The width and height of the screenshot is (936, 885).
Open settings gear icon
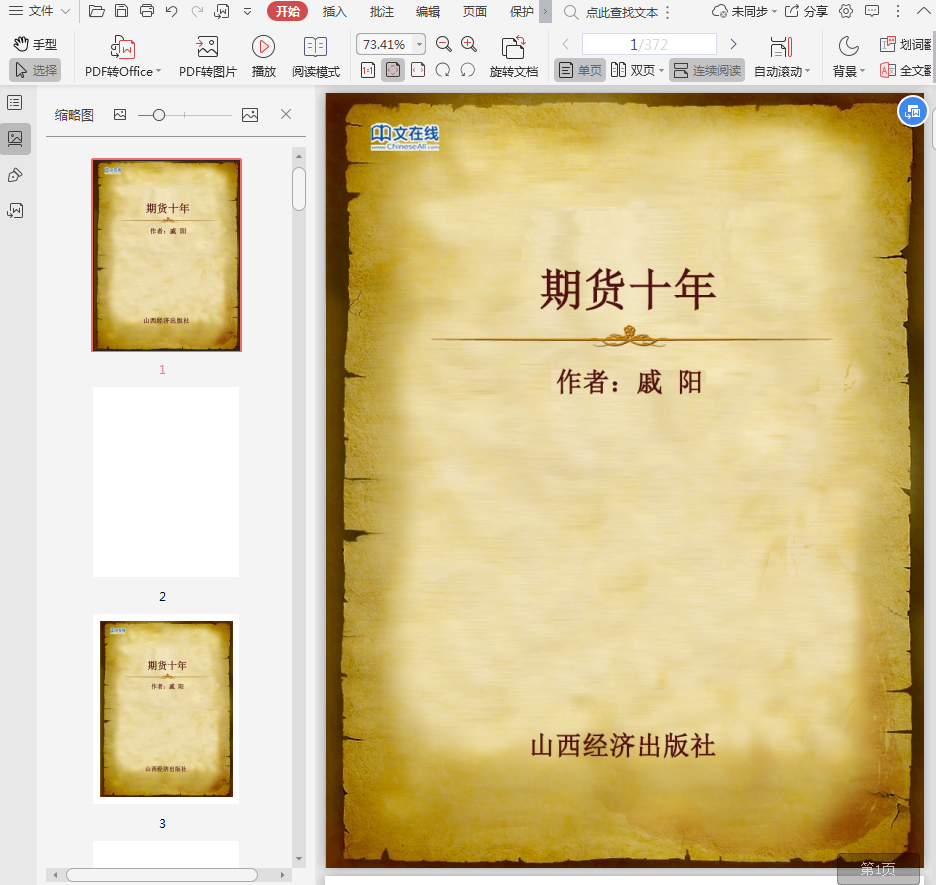[846, 11]
